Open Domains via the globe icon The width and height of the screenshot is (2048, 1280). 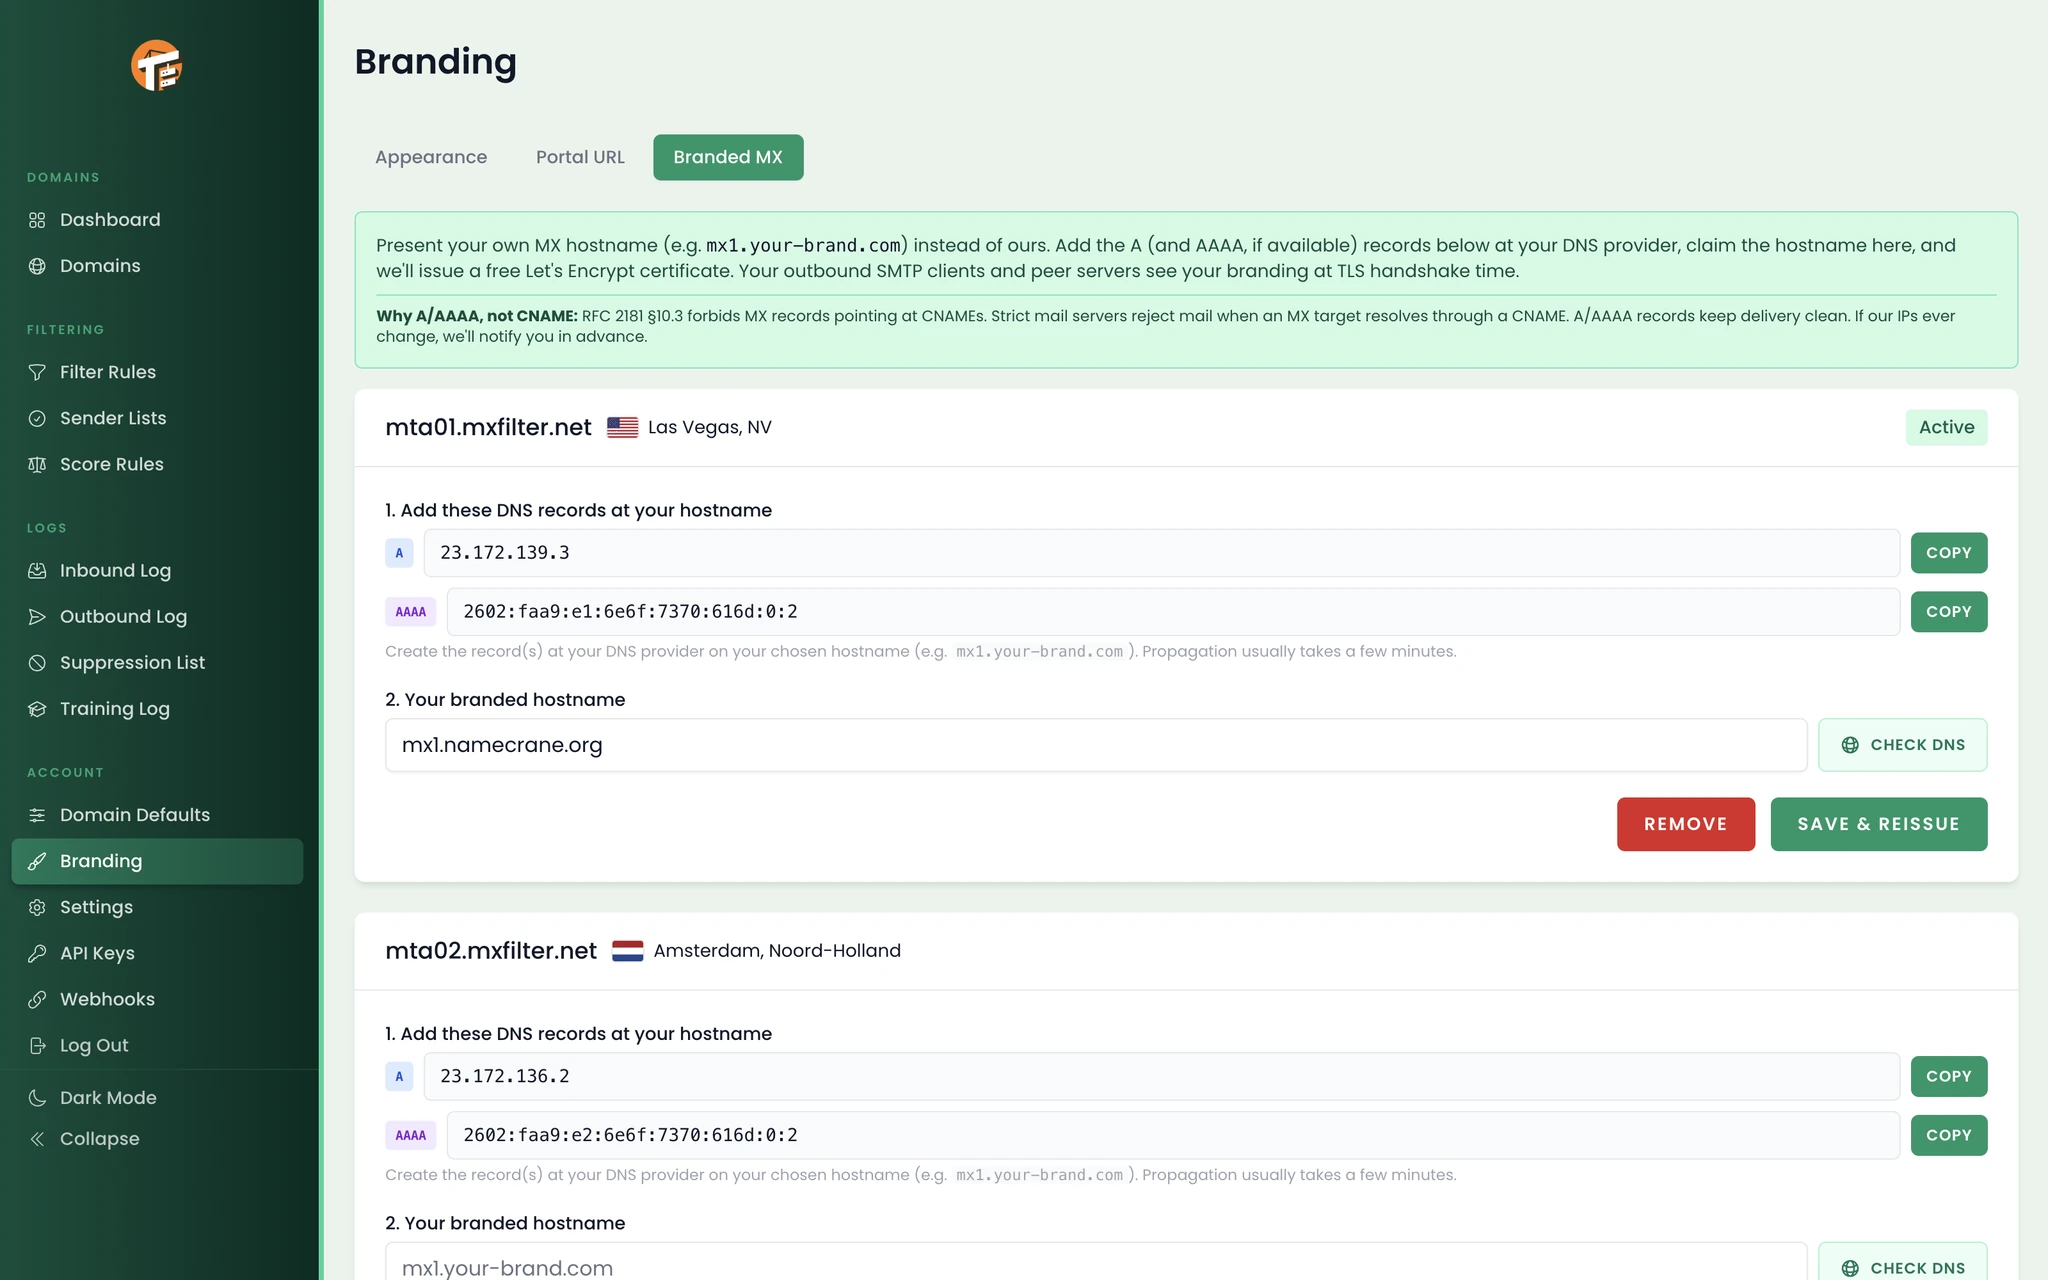tap(37, 266)
